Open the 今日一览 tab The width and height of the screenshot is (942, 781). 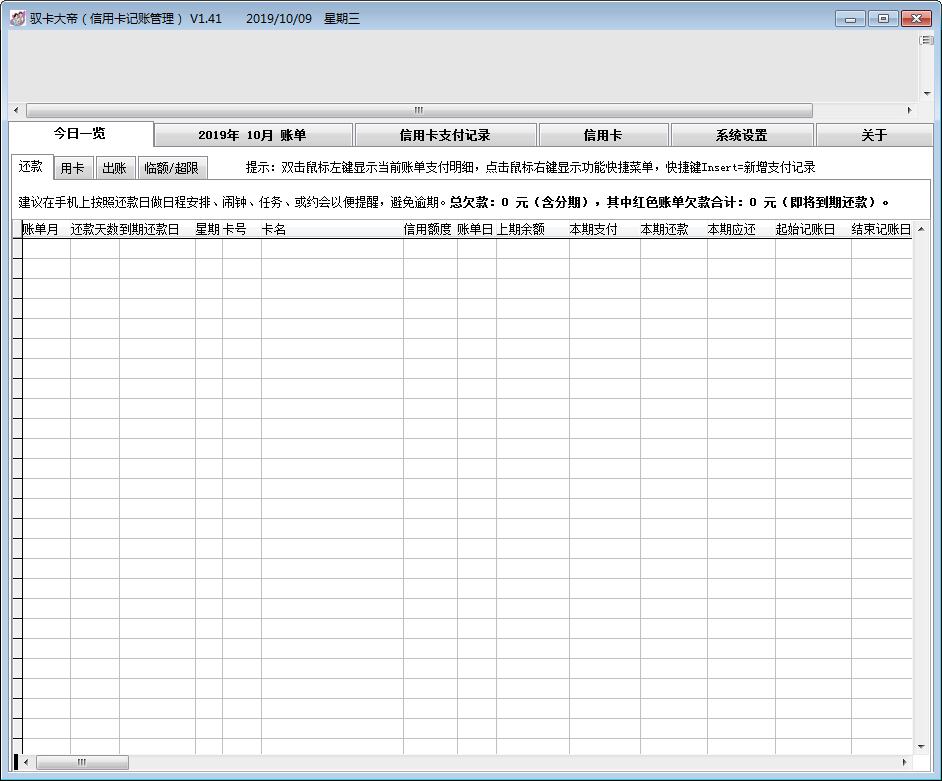(81, 133)
